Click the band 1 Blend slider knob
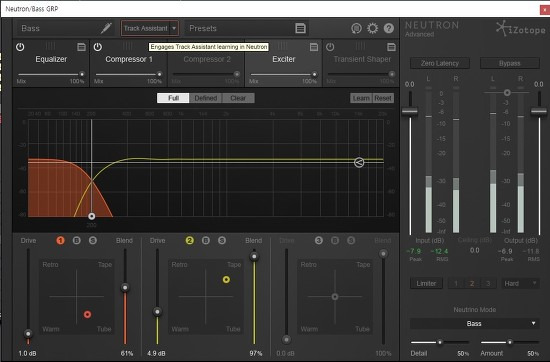The image size is (550, 362). 125,288
